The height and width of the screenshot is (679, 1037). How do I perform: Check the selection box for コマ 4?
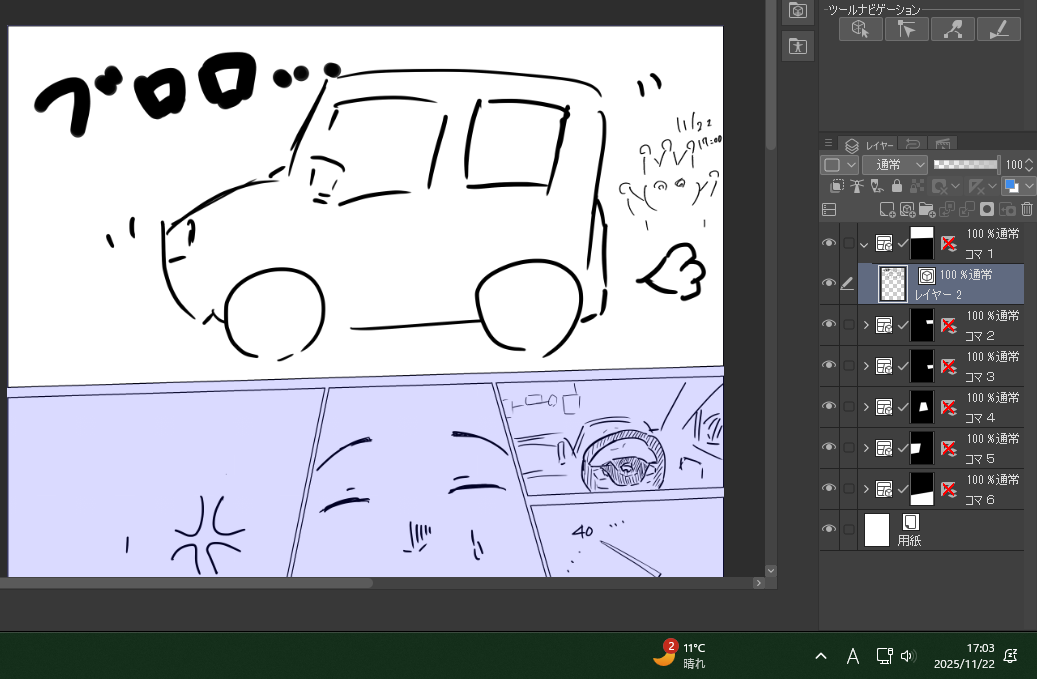click(849, 407)
